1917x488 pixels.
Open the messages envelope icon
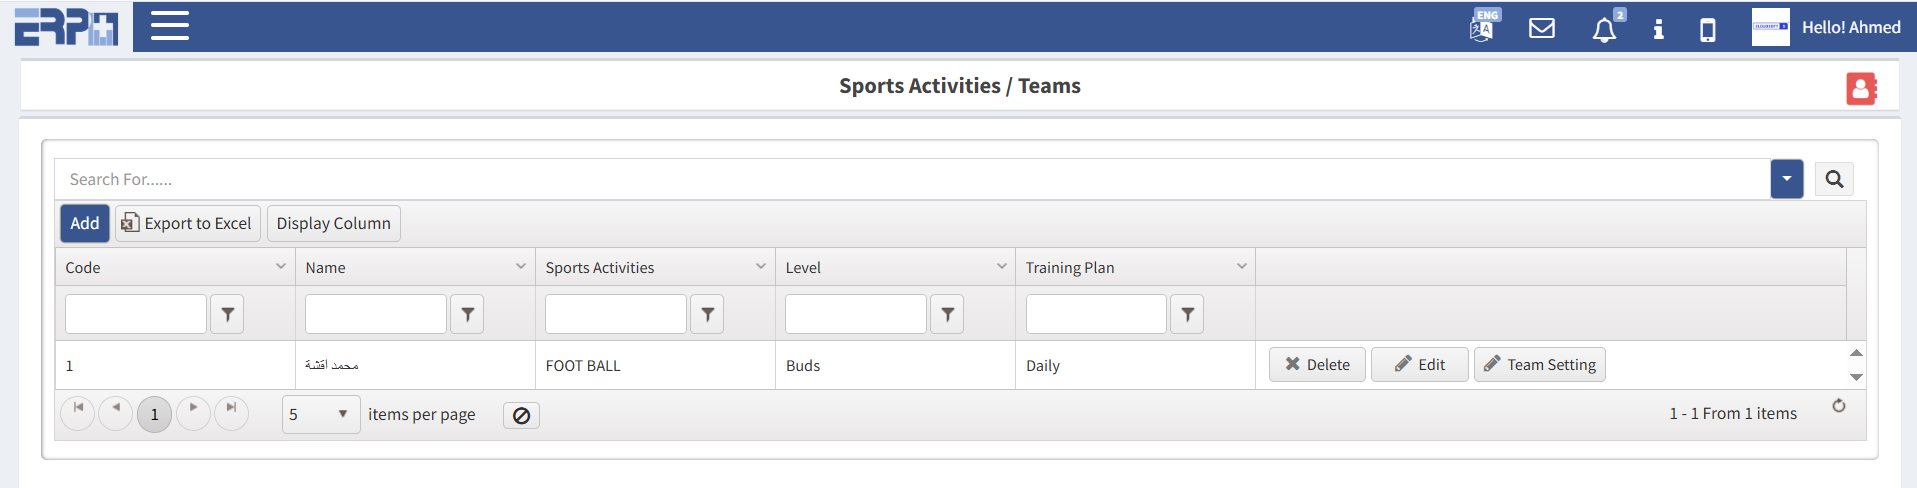point(1542,28)
